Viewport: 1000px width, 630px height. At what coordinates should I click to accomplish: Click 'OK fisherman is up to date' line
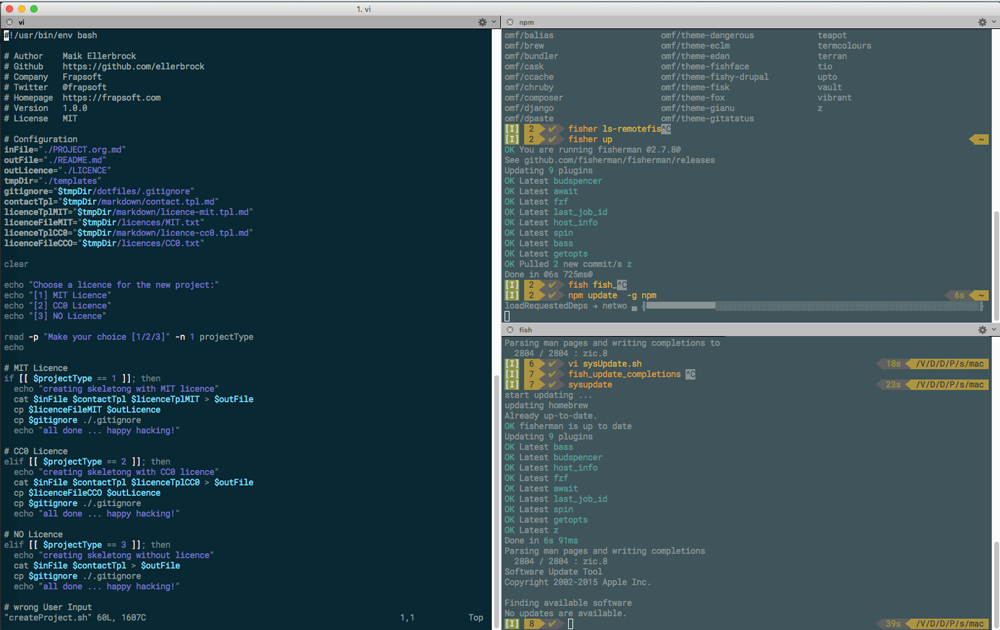(568, 427)
